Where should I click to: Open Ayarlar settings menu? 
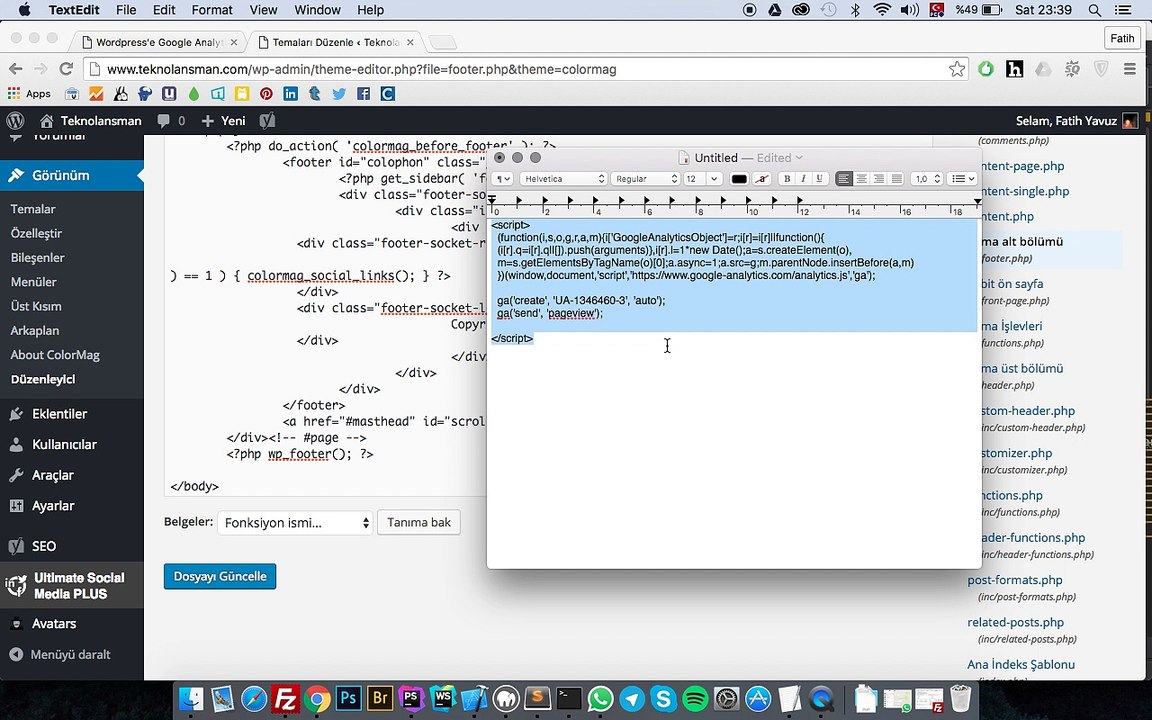coord(53,506)
